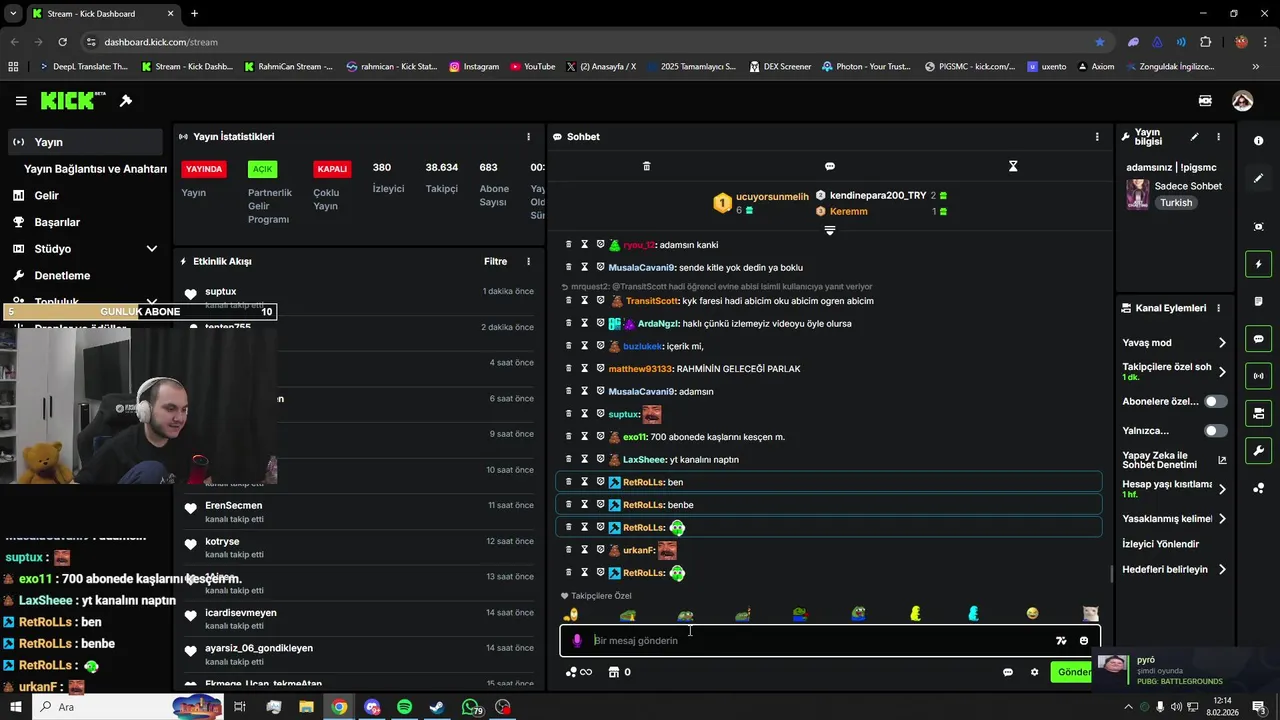Click the chat panel scrollbar

(1112, 574)
